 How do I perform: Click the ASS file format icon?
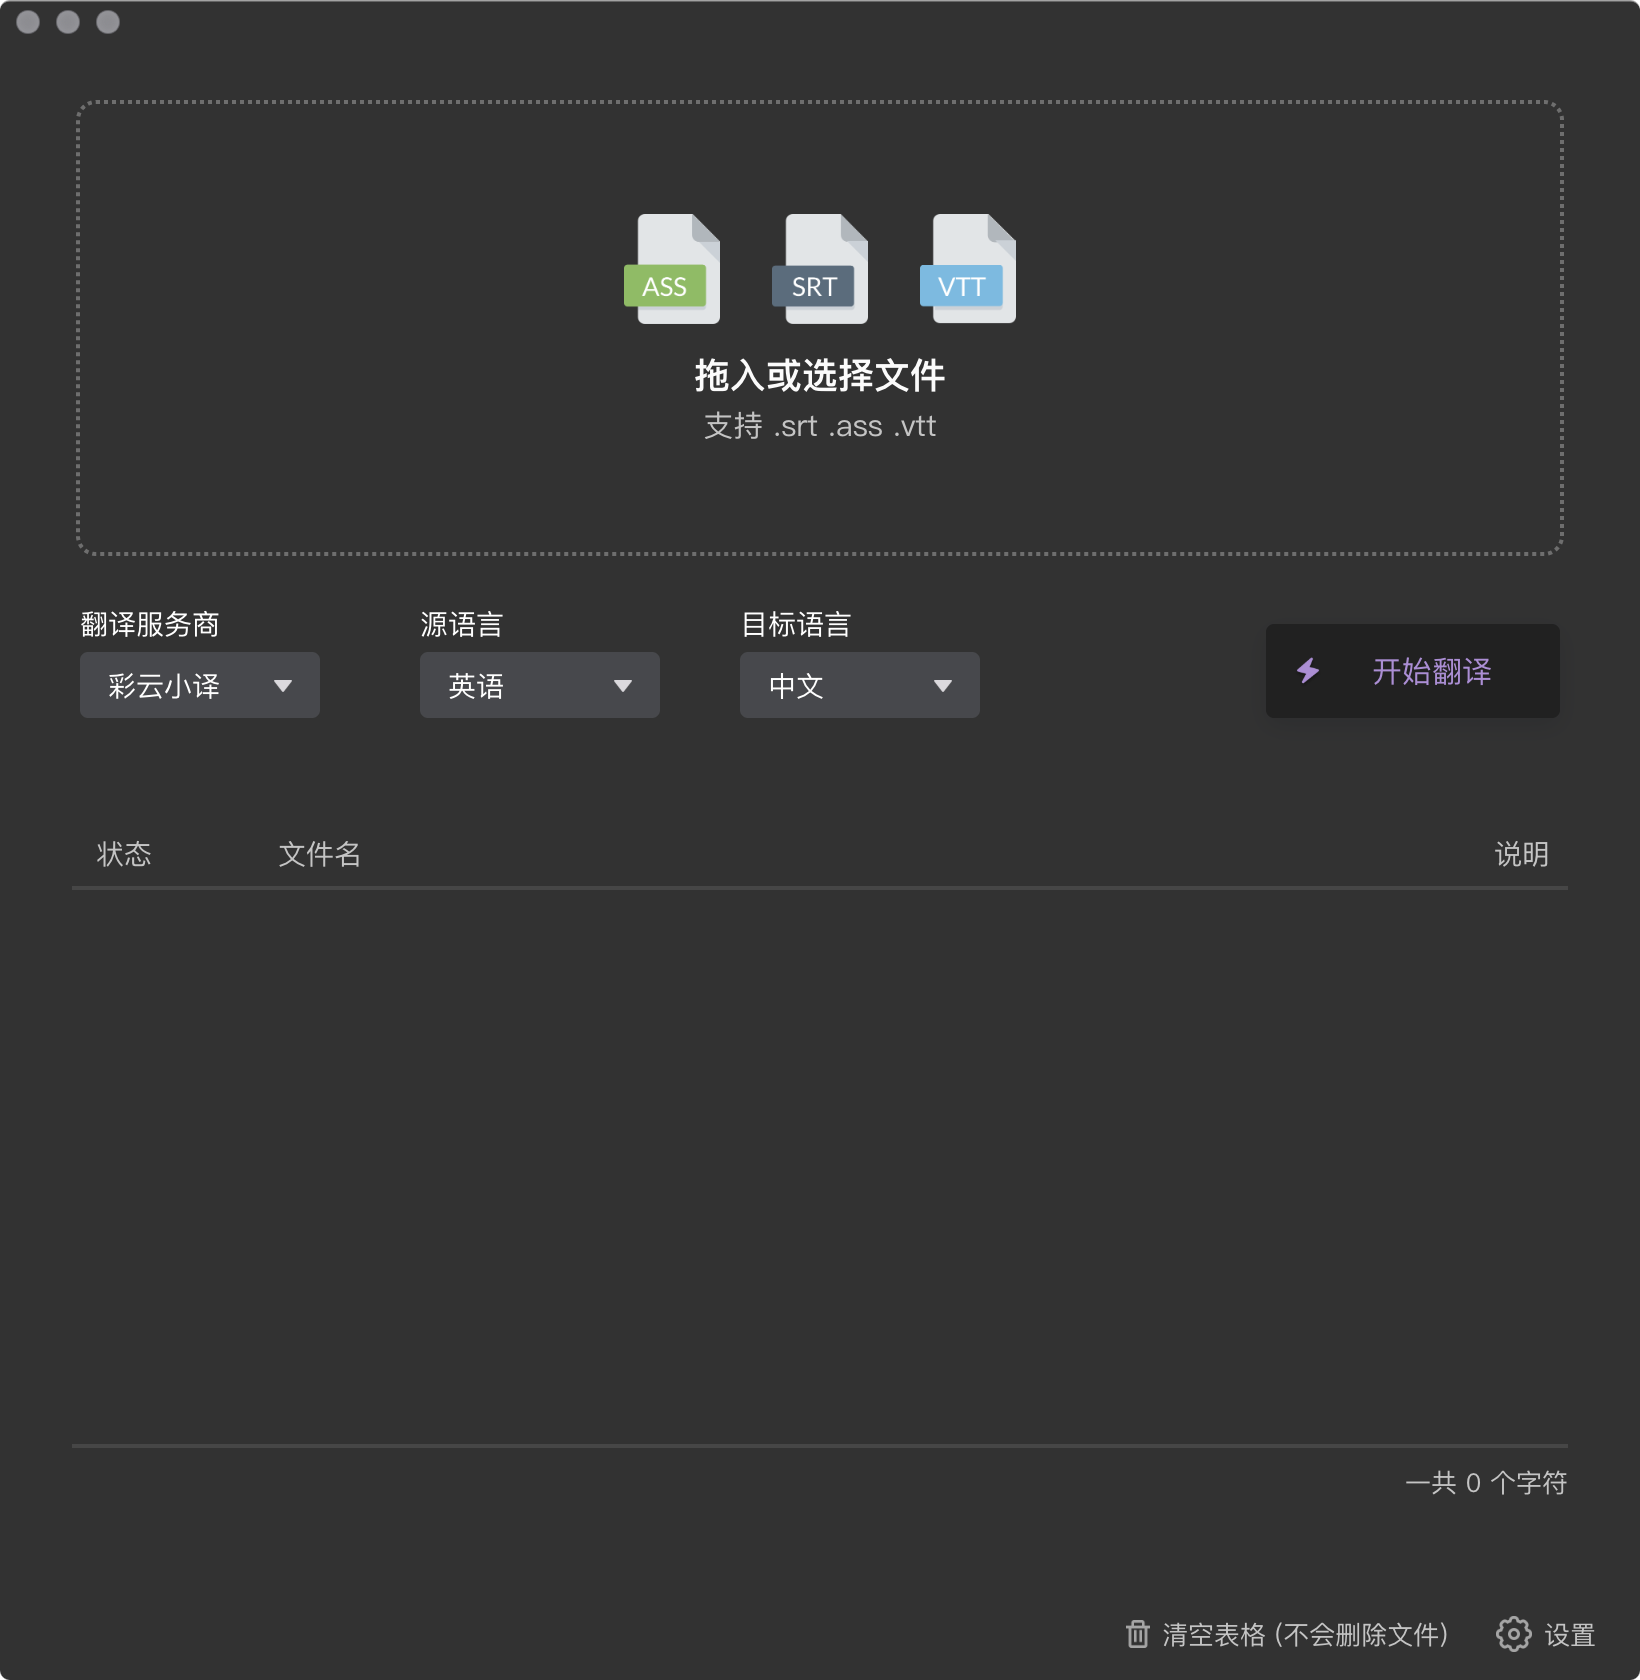[672, 269]
